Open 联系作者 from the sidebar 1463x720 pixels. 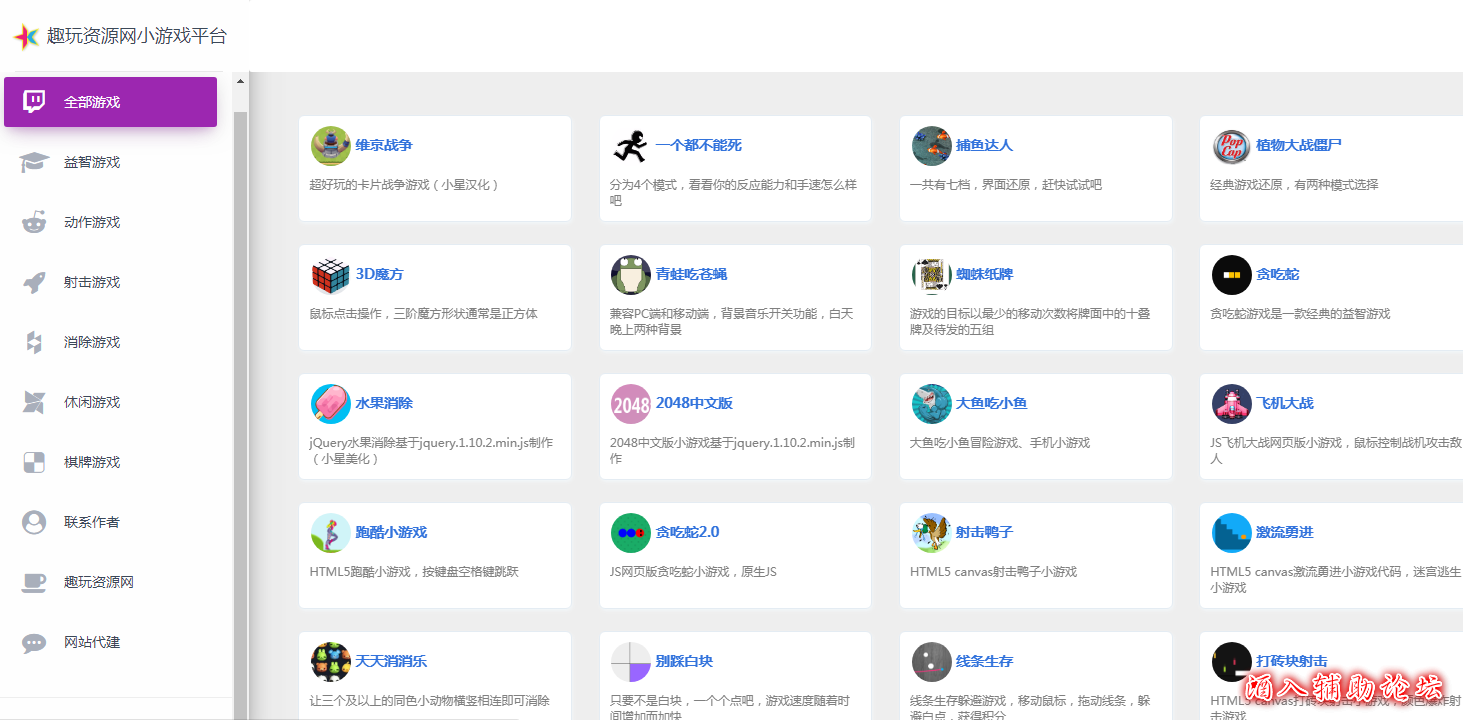coord(92,522)
